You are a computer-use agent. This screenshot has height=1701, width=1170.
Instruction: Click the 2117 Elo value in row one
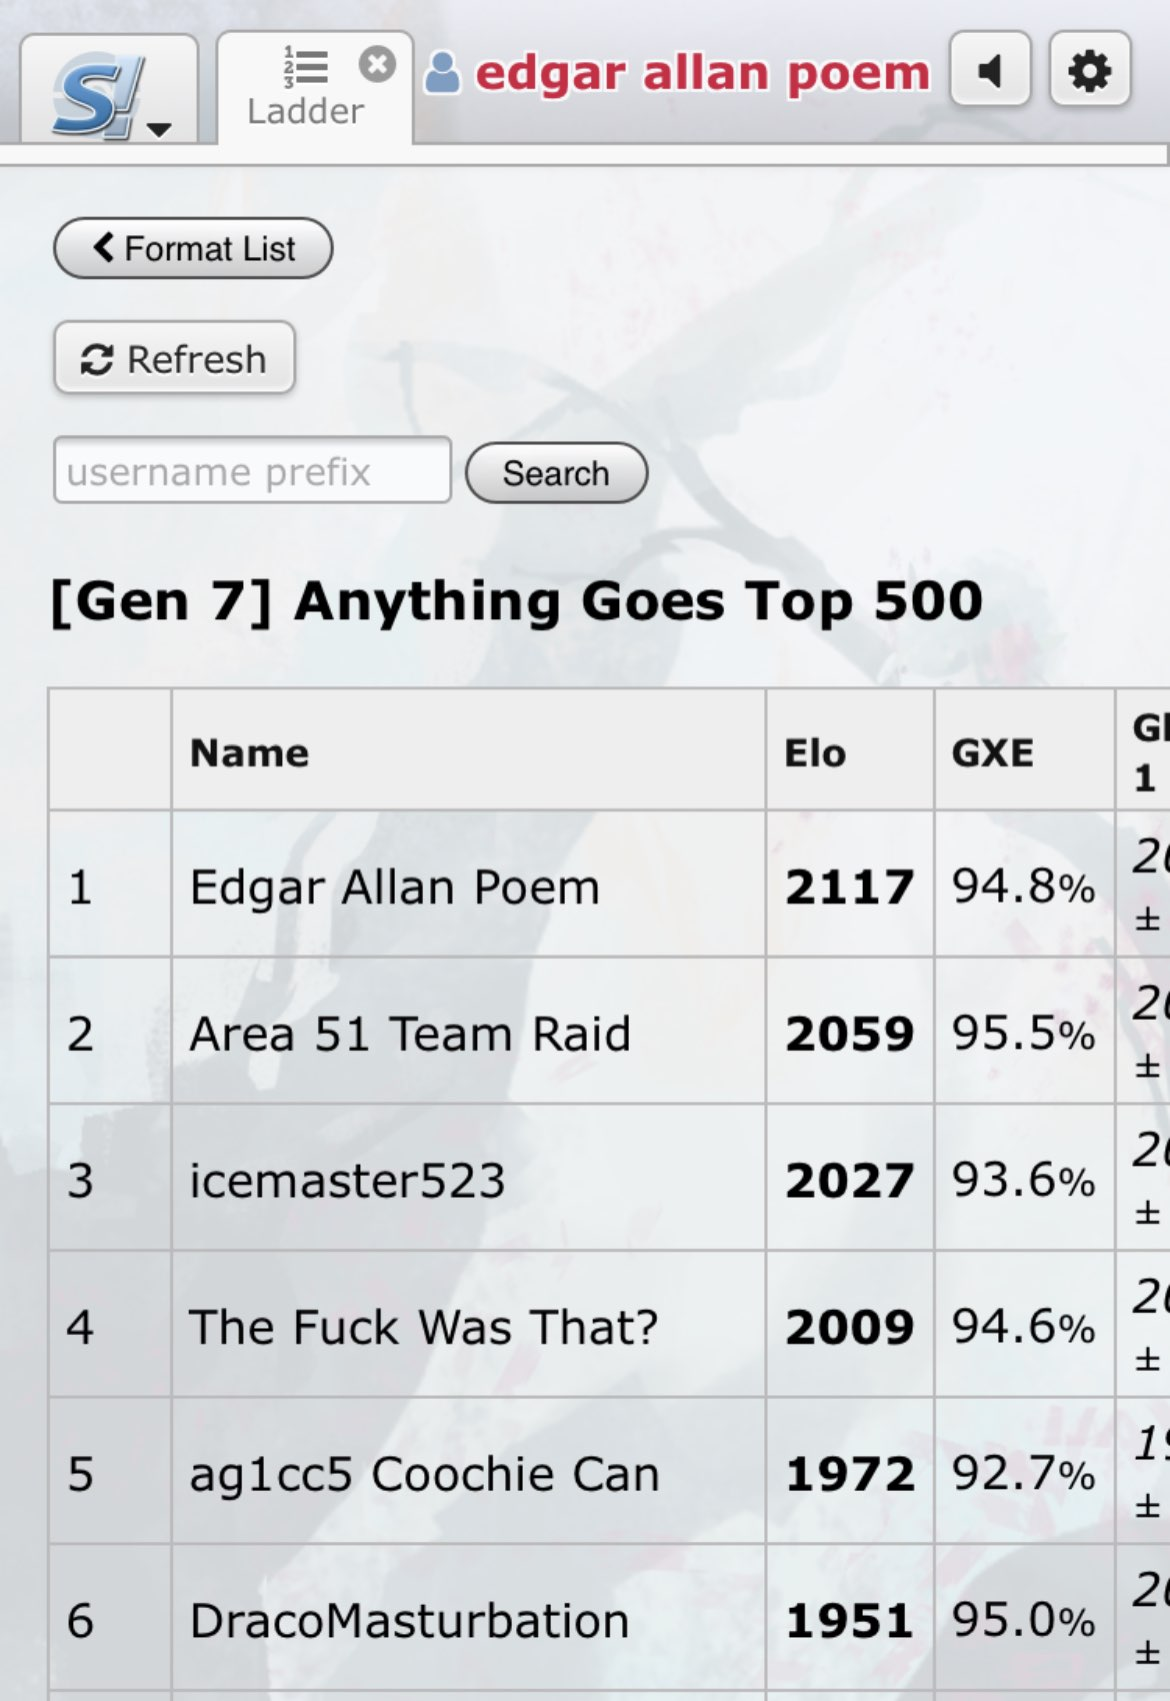click(849, 887)
